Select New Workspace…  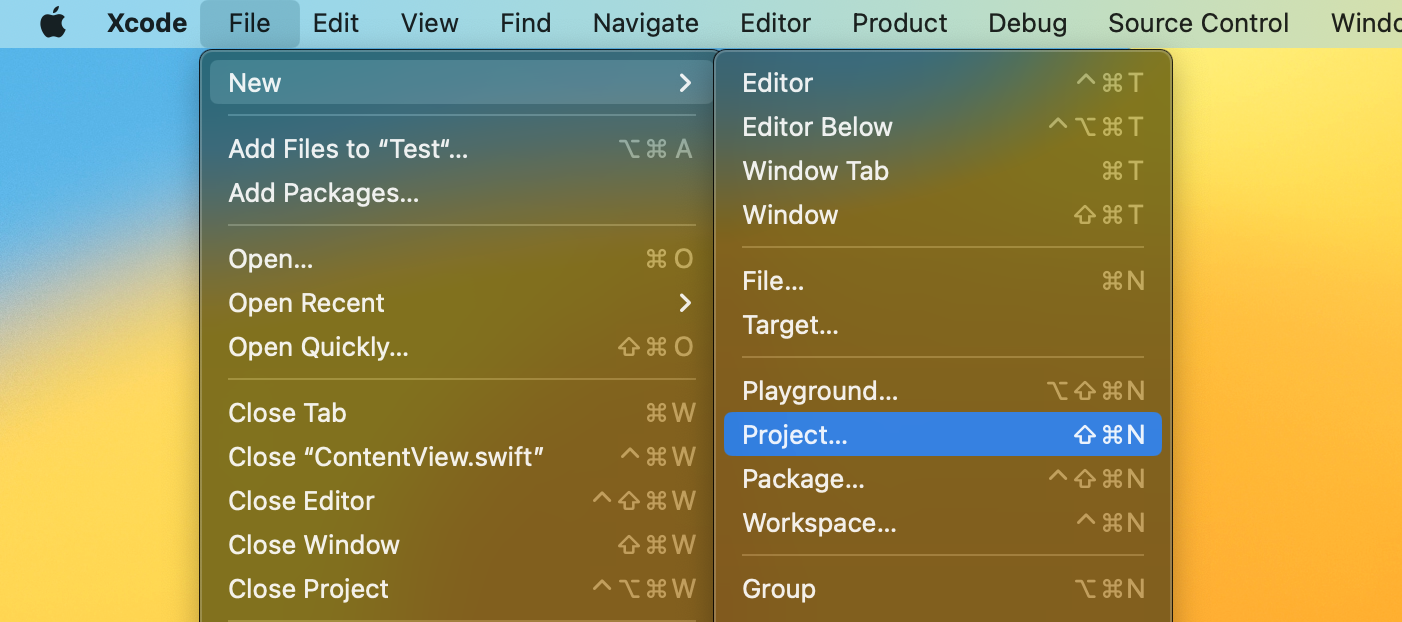click(x=943, y=523)
